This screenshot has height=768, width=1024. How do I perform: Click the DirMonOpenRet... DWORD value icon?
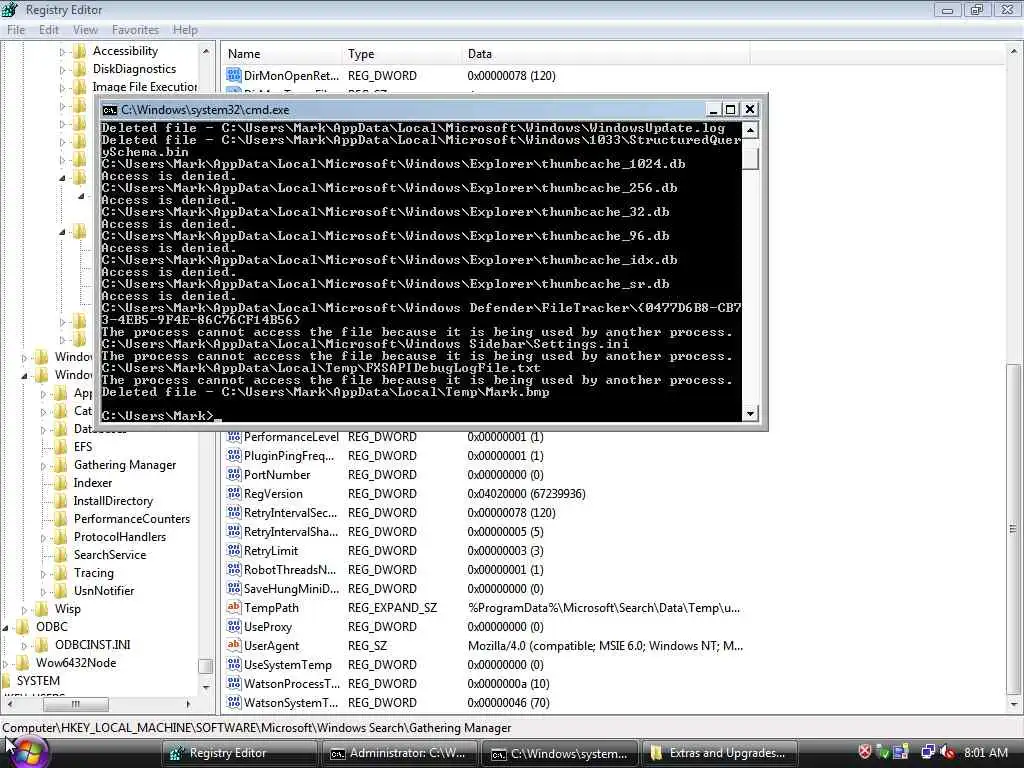point(234,75)
